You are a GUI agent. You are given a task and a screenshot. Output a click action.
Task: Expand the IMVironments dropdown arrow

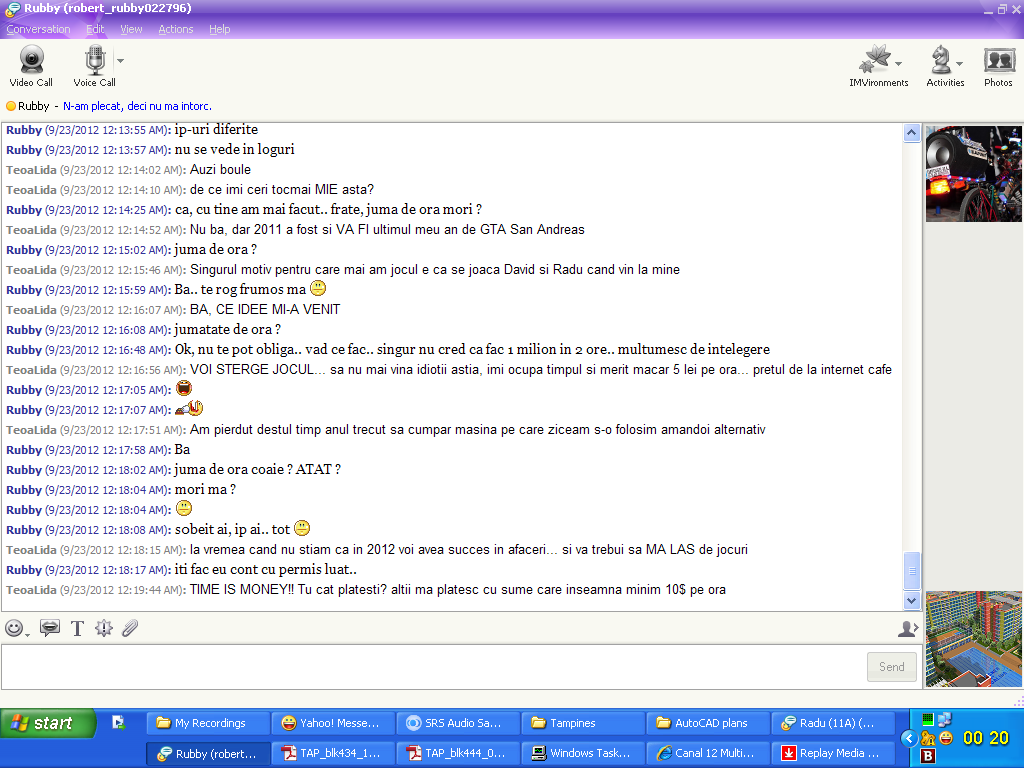(898, 63)
